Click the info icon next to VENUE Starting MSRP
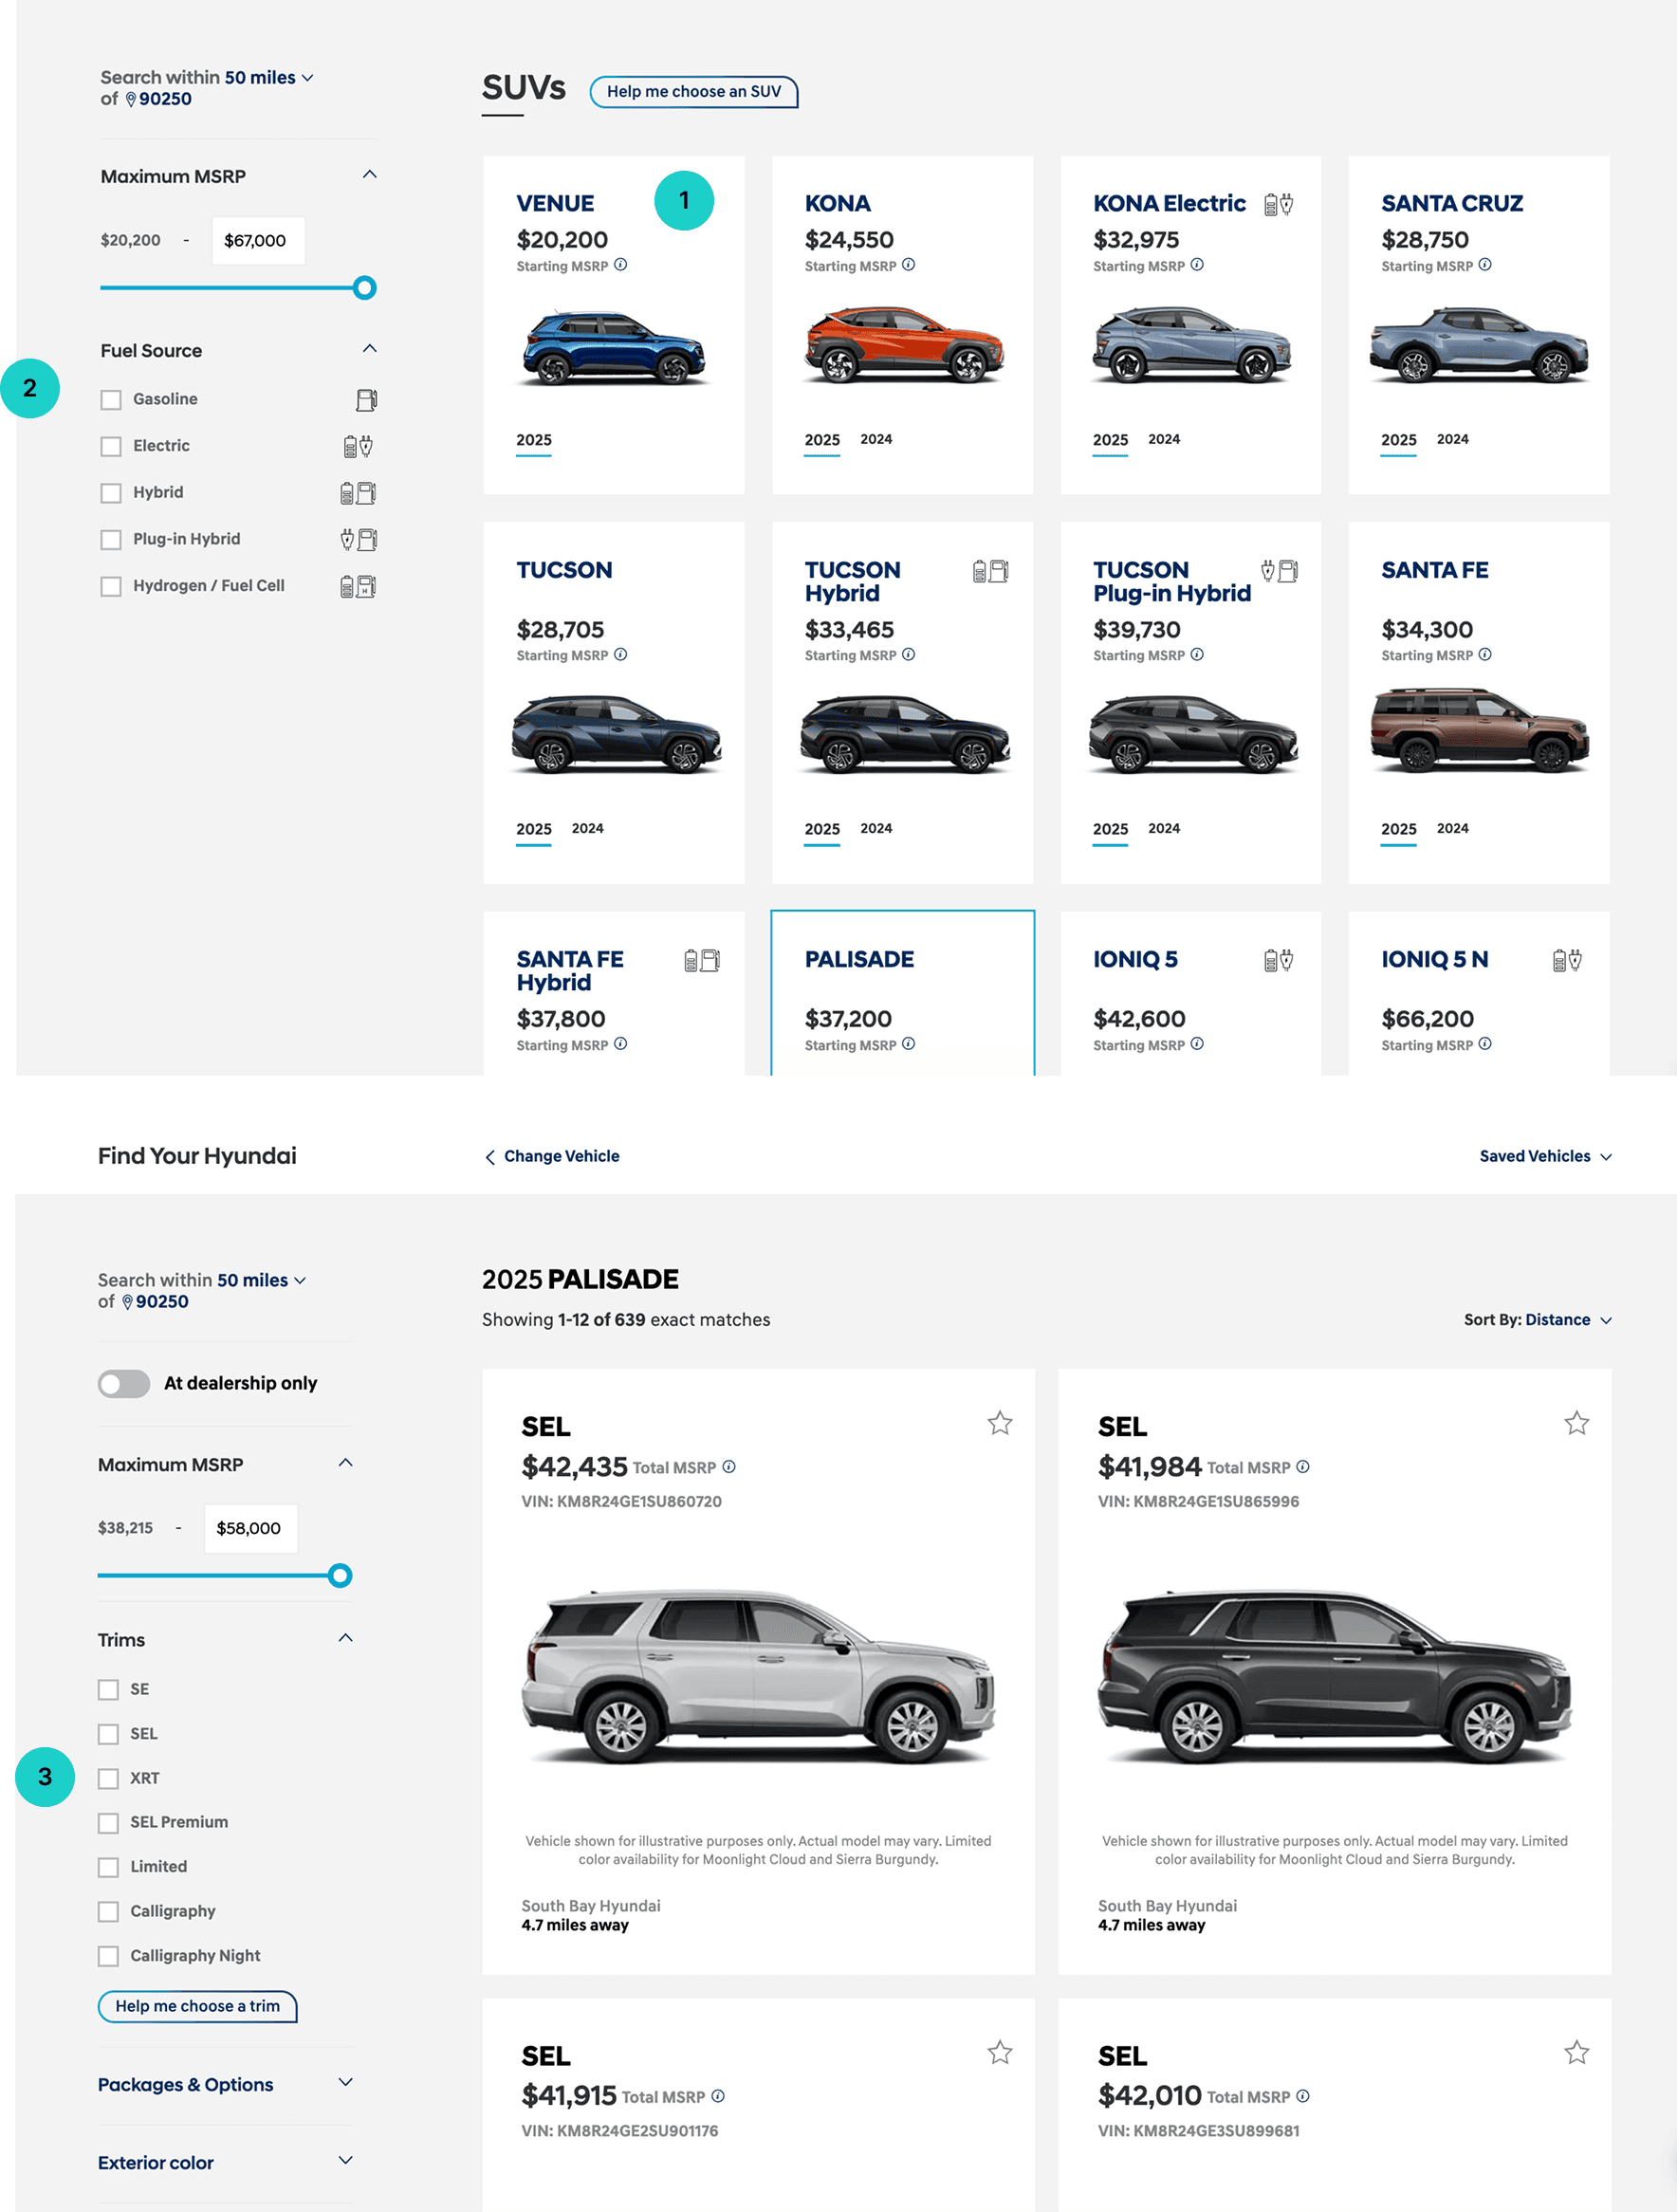 (620, 265)
